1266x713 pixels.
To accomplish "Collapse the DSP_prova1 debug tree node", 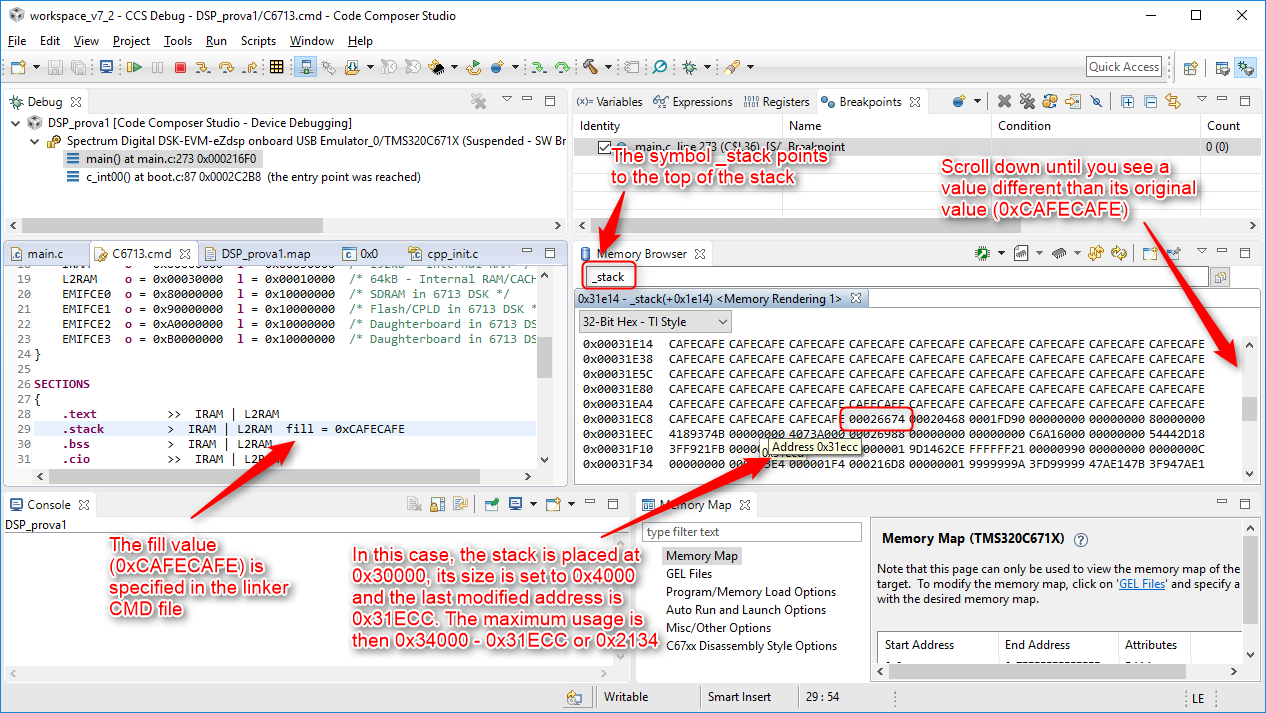I will pos(15,123).
